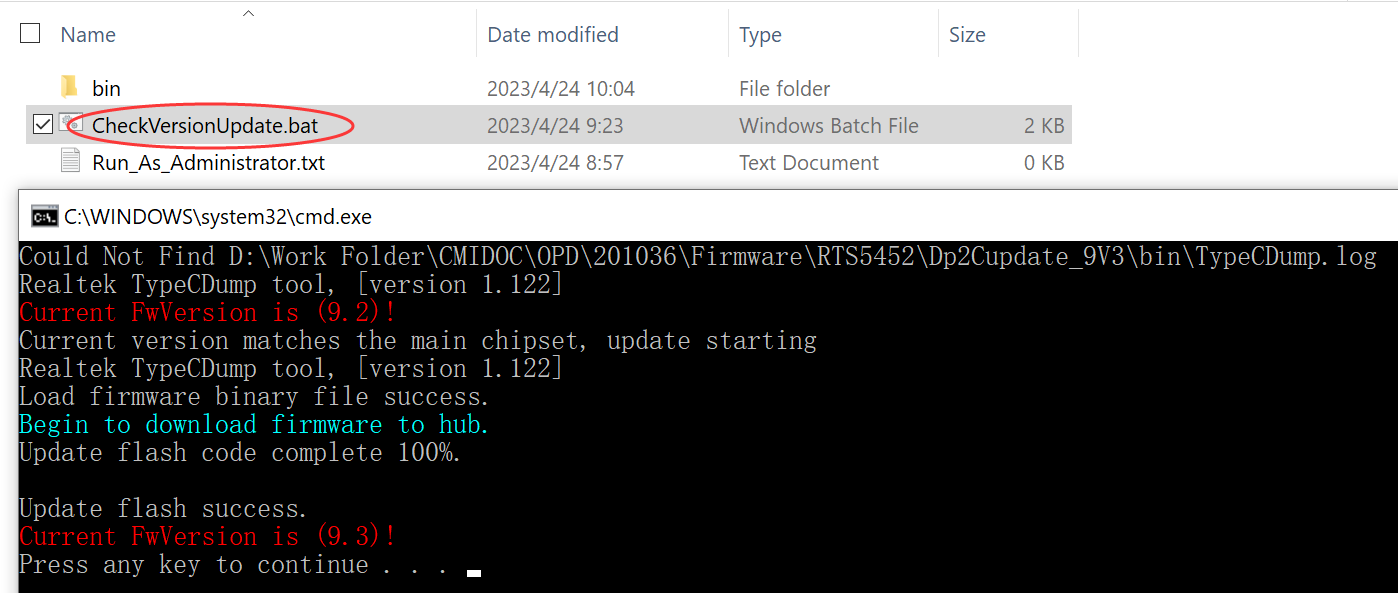Sort by the Type column header
Screen dimensions: 1398x593
(x=760, y=35)
